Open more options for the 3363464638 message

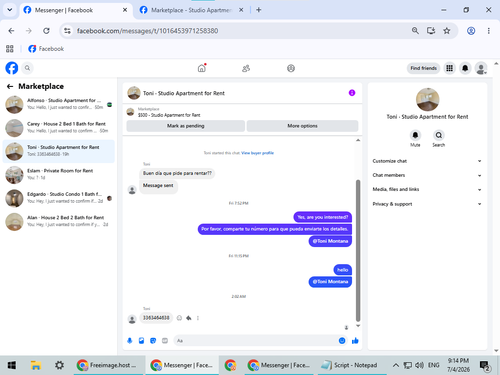tap(198, 318)
